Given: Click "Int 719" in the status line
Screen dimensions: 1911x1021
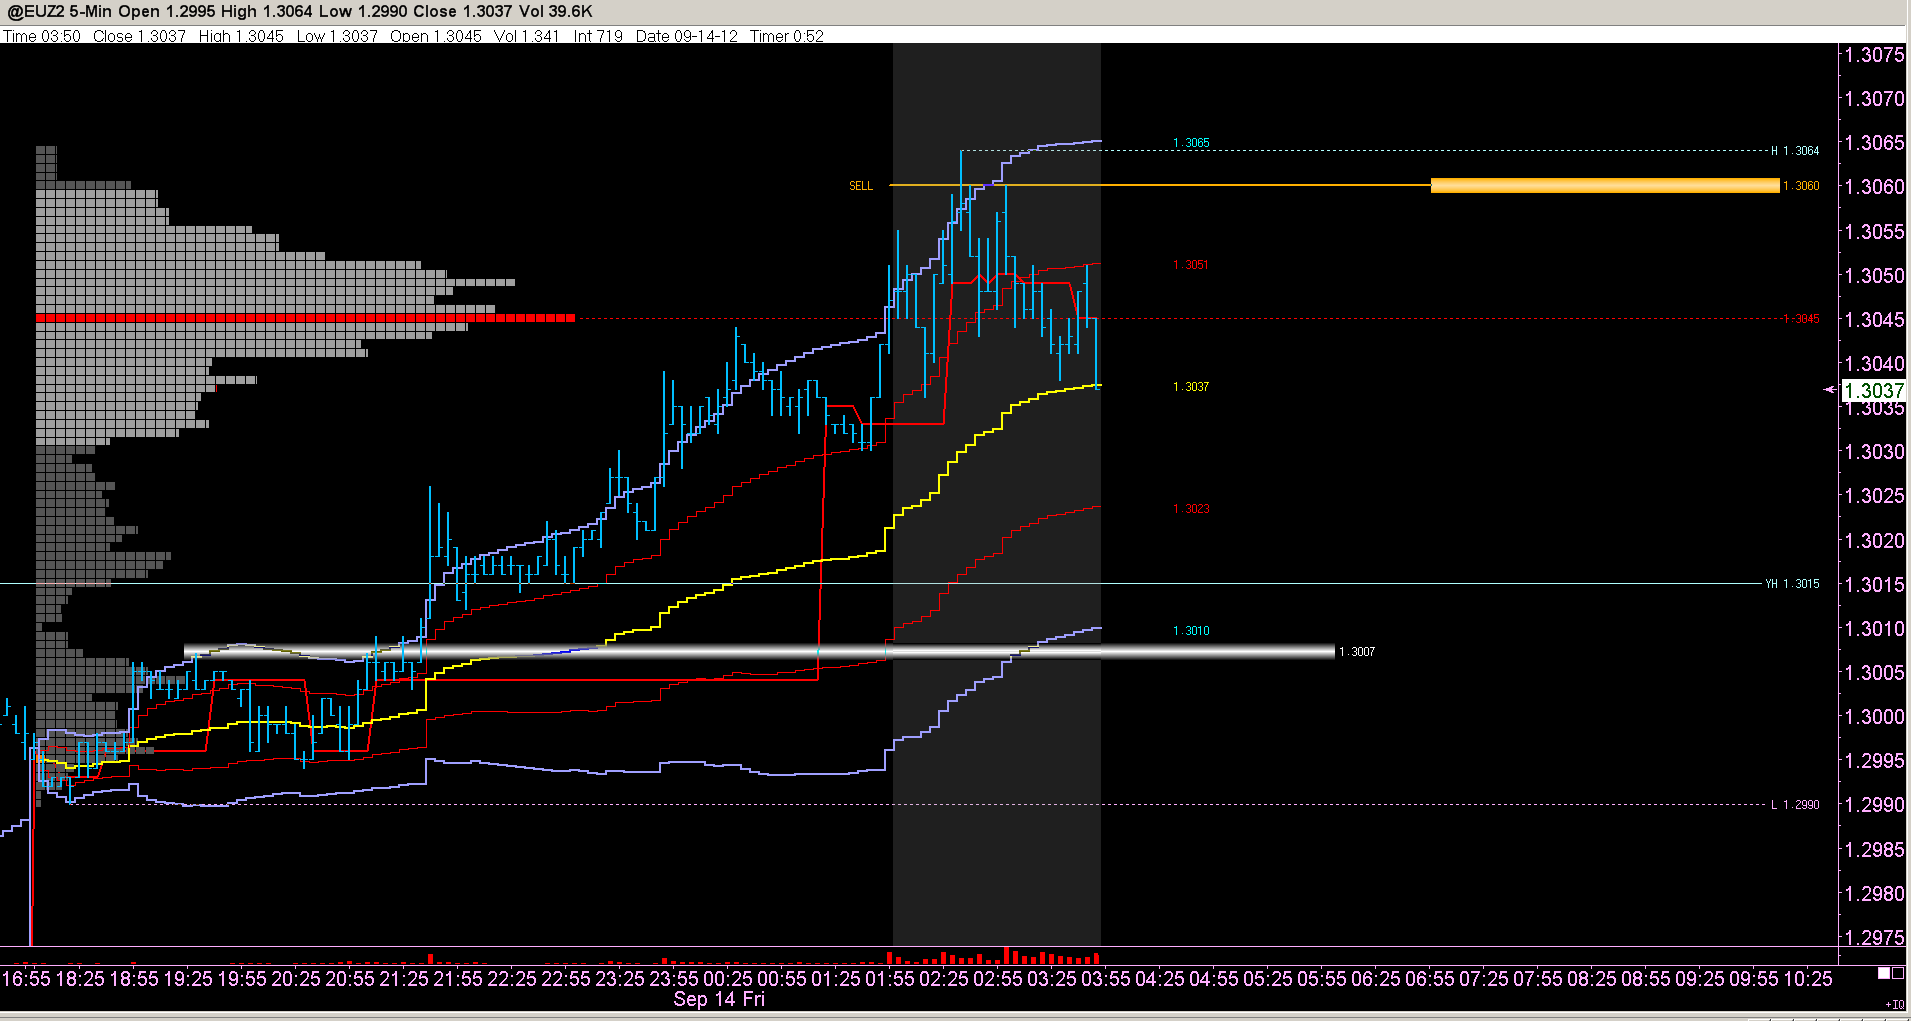Looking at the screenshot, I should click(x=598, y=36).
